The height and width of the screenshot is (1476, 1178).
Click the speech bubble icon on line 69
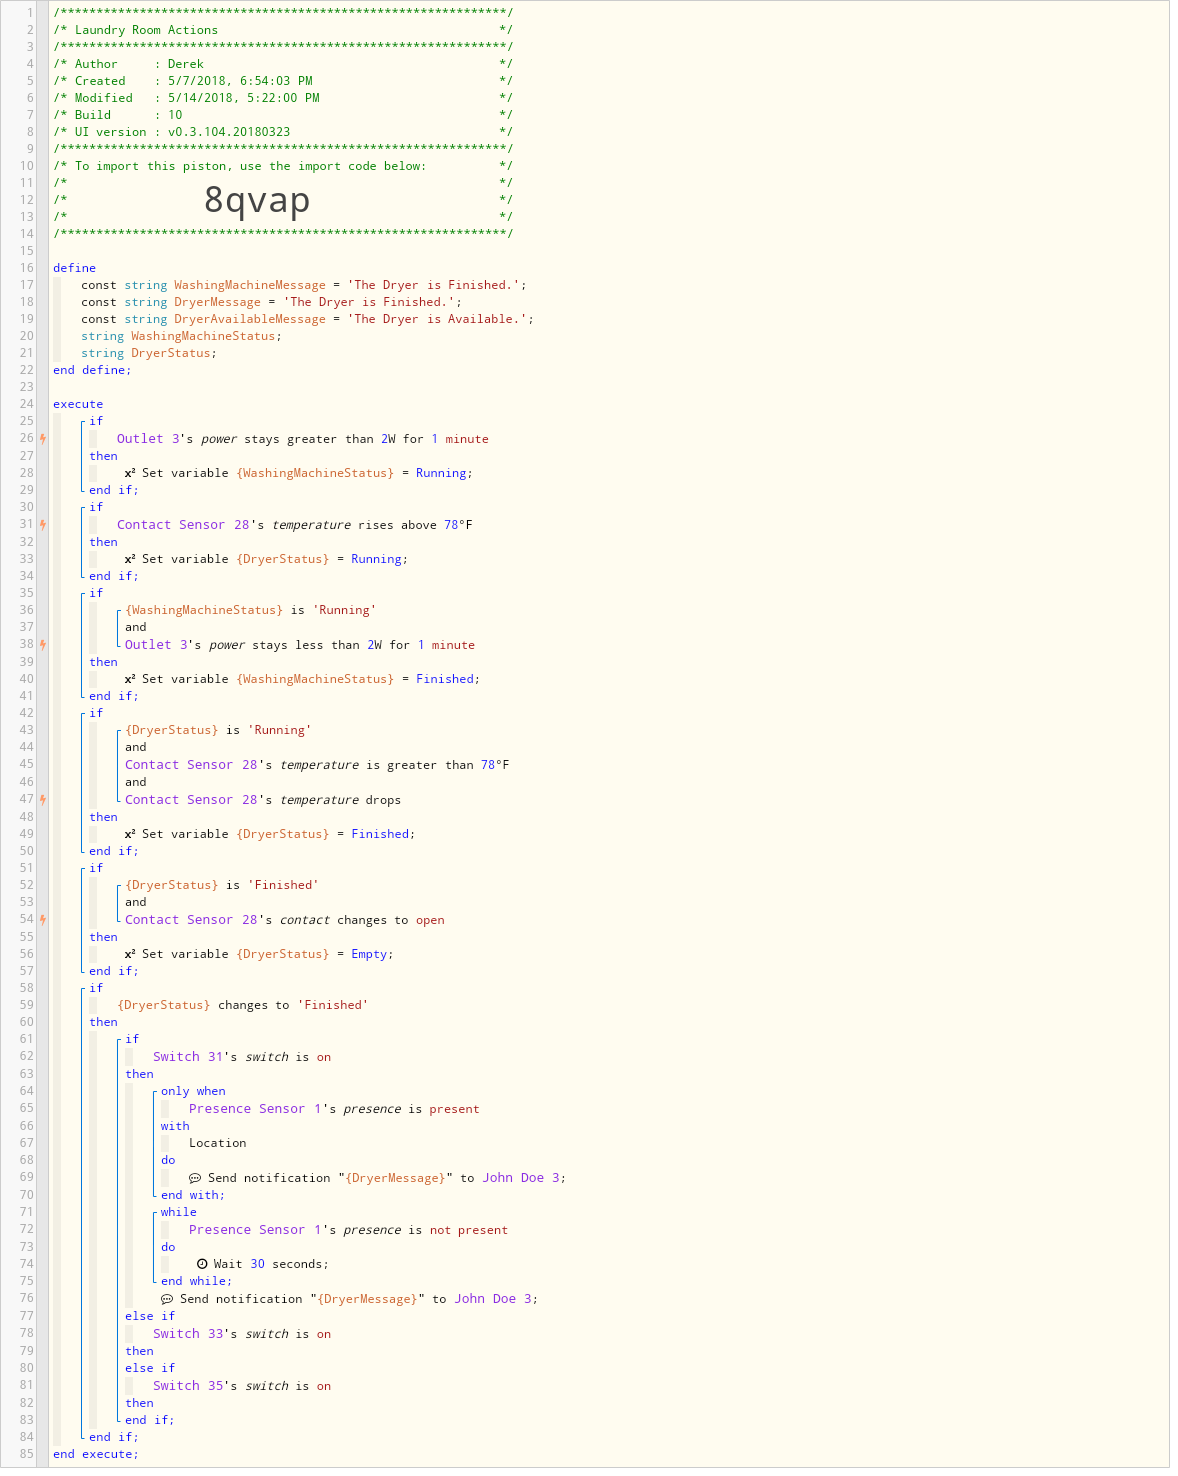point(195,1178)
